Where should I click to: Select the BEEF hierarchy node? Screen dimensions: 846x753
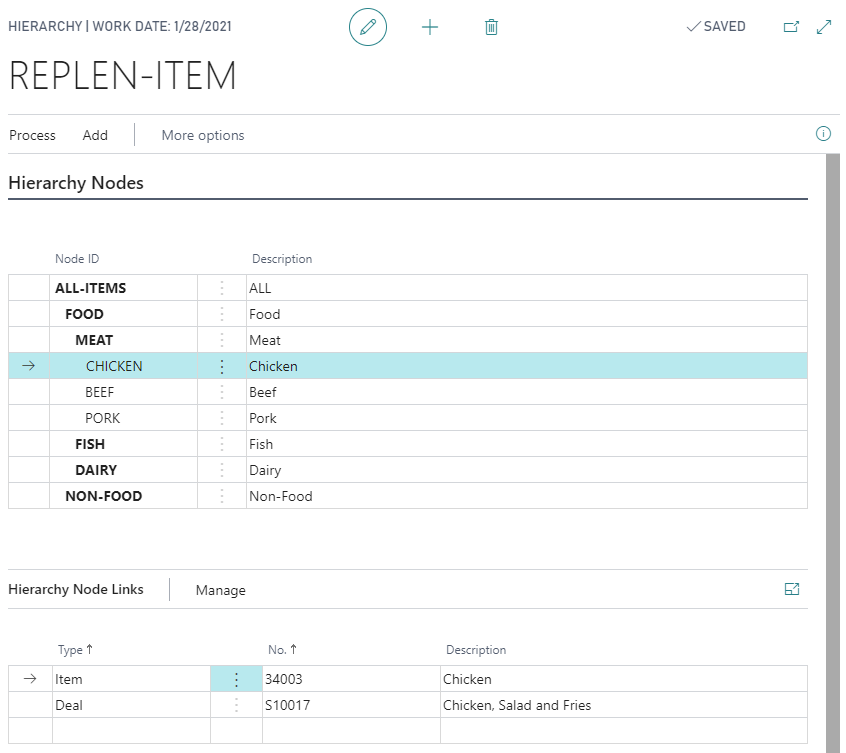pyautogui.click(x=102, y=392)
